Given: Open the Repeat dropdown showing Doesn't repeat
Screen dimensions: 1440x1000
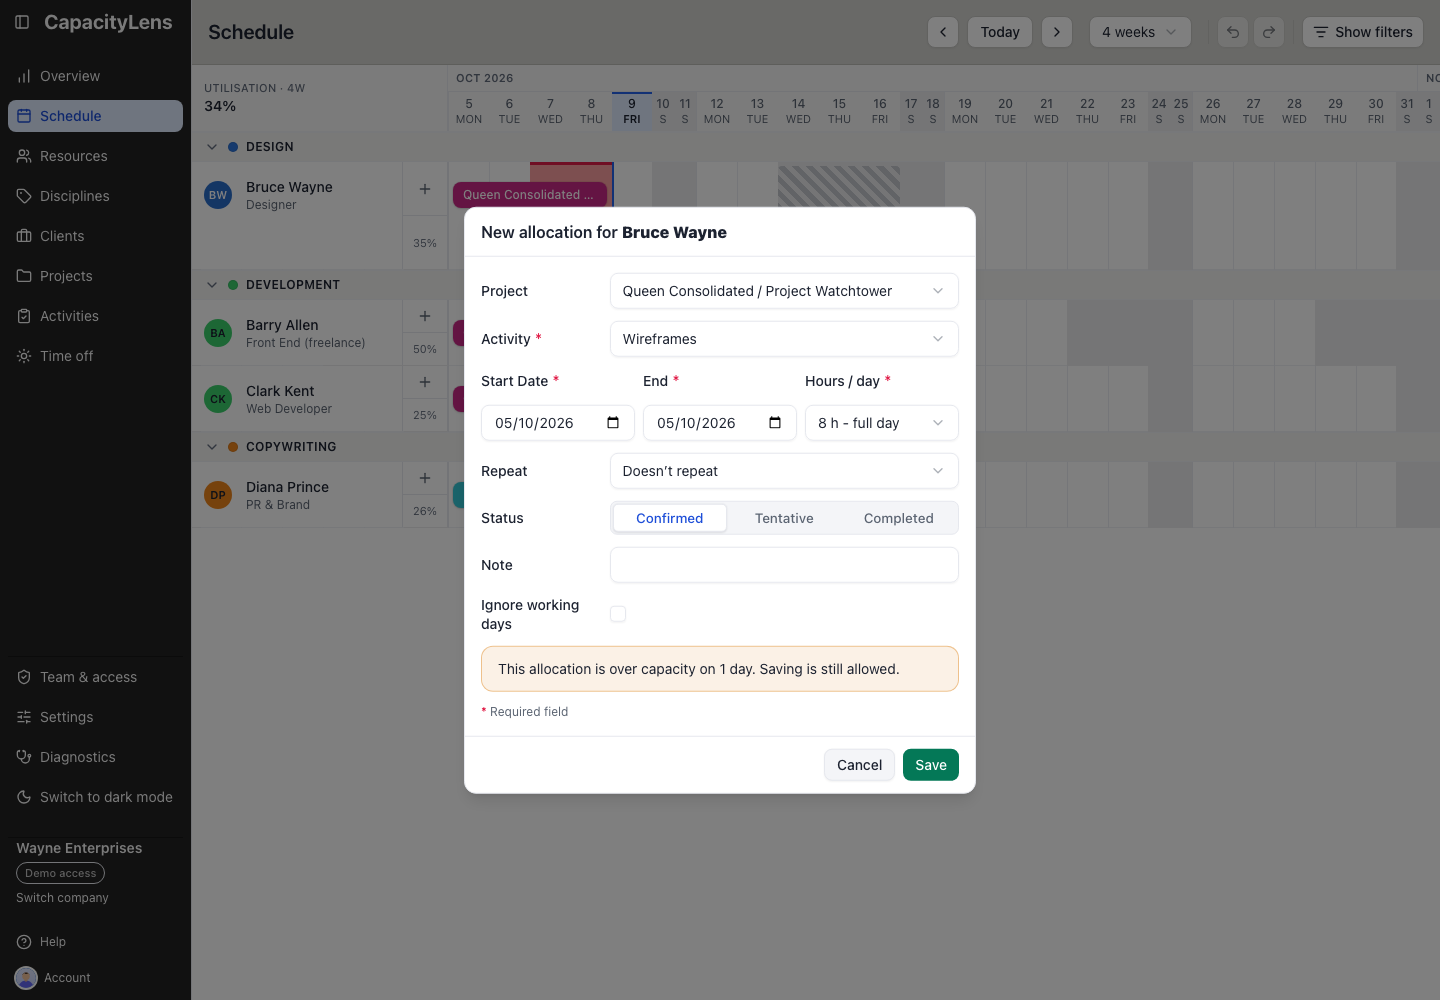Looking at the screenshot, I should (x=784, y=471).
